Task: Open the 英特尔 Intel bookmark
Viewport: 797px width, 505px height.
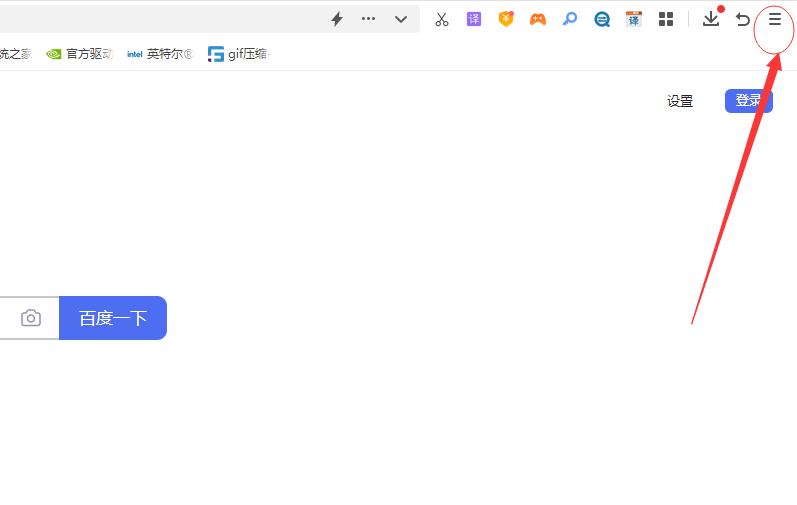Action: [159, 54]
